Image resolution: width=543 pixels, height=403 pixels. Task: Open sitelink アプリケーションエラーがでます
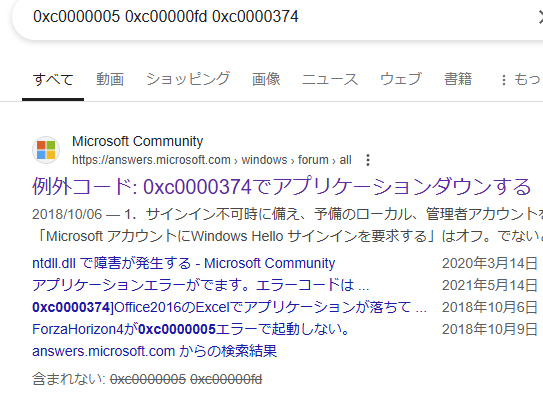[x=201, y=285]
